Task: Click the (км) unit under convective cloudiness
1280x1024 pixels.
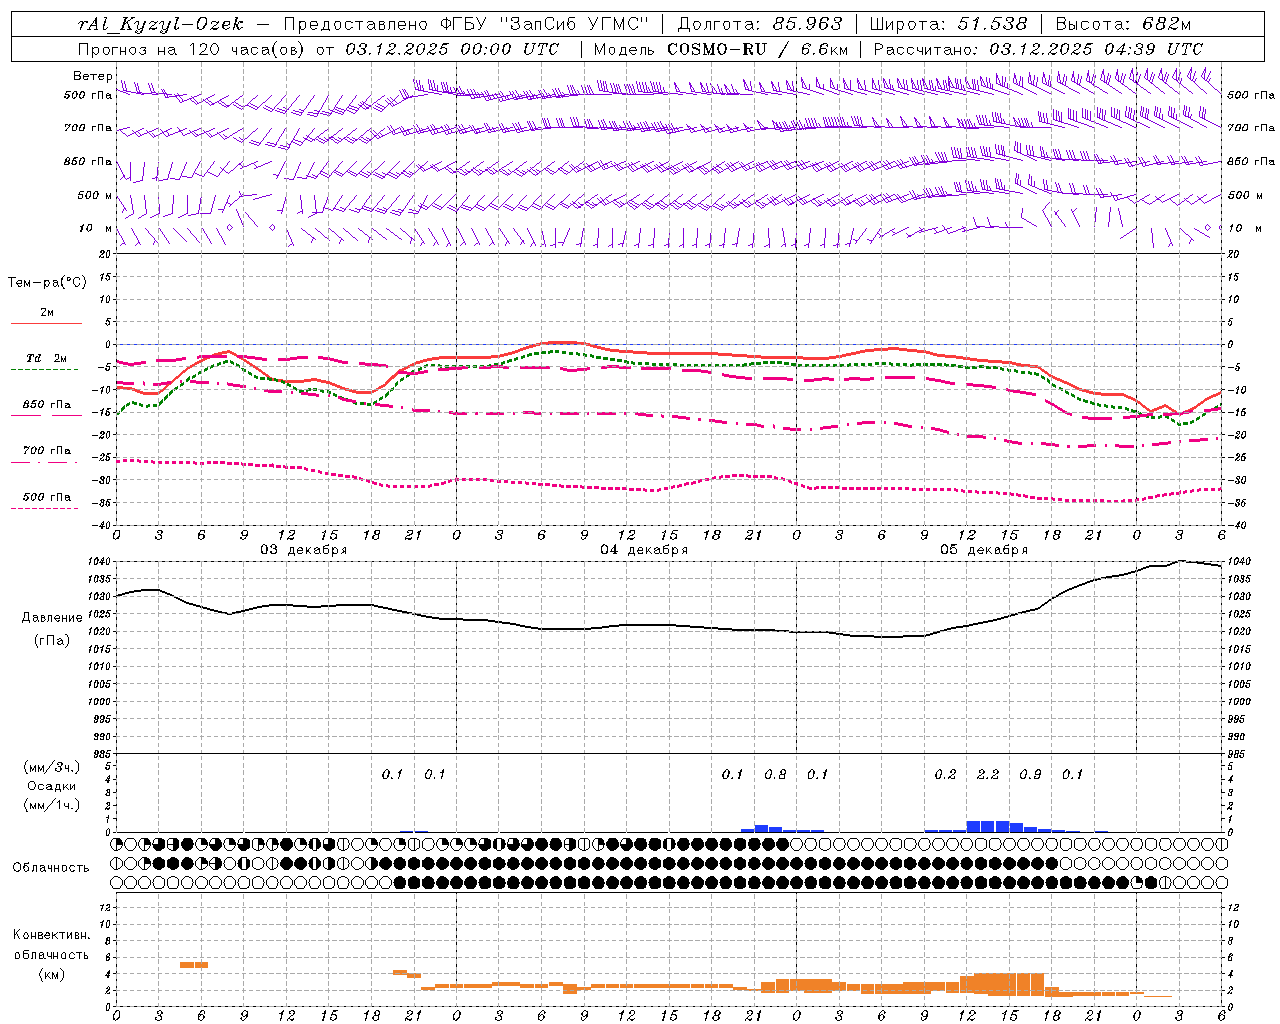Action: pos(51,974)
